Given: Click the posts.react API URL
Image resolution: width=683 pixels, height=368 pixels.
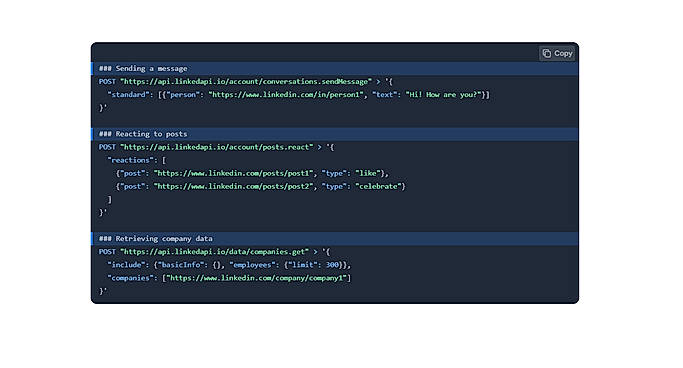Looking at the screenshot, I should point(216,147).
